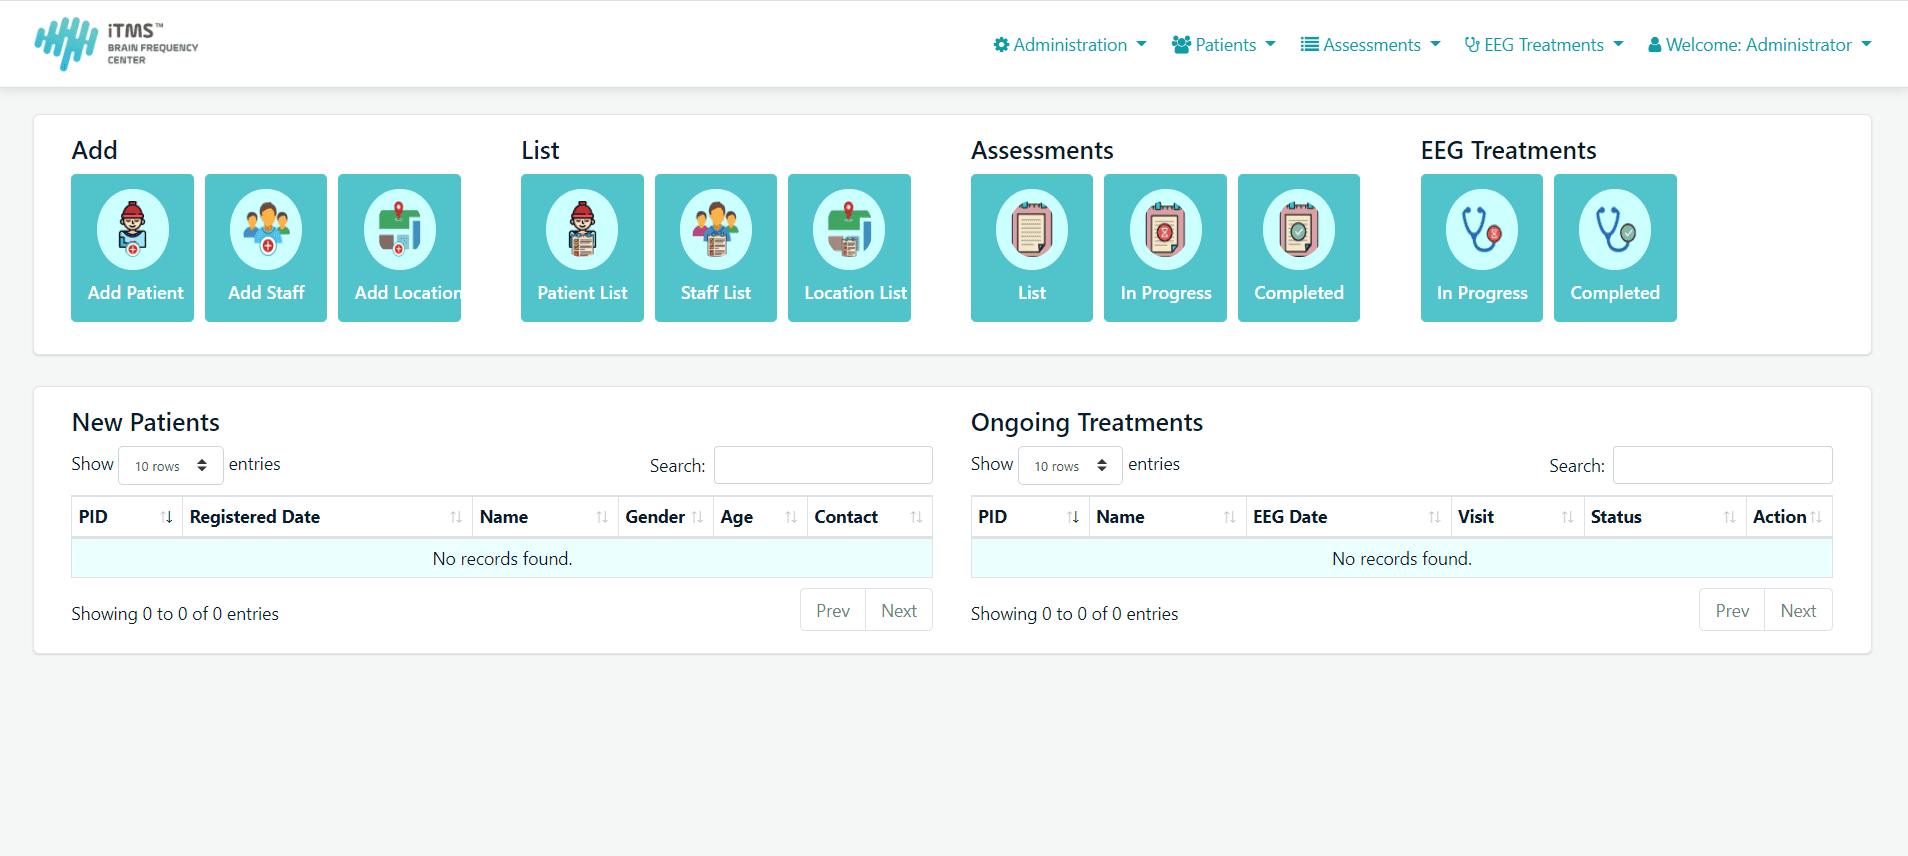Open Assessments In Progress tile

pos(1165,248)
